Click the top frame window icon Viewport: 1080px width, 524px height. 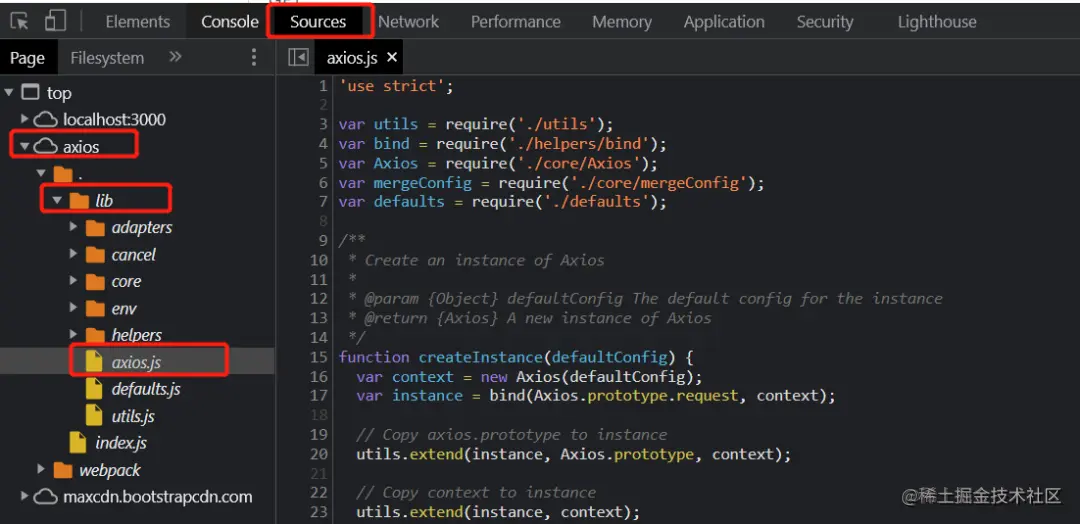(x=30, y=92)
